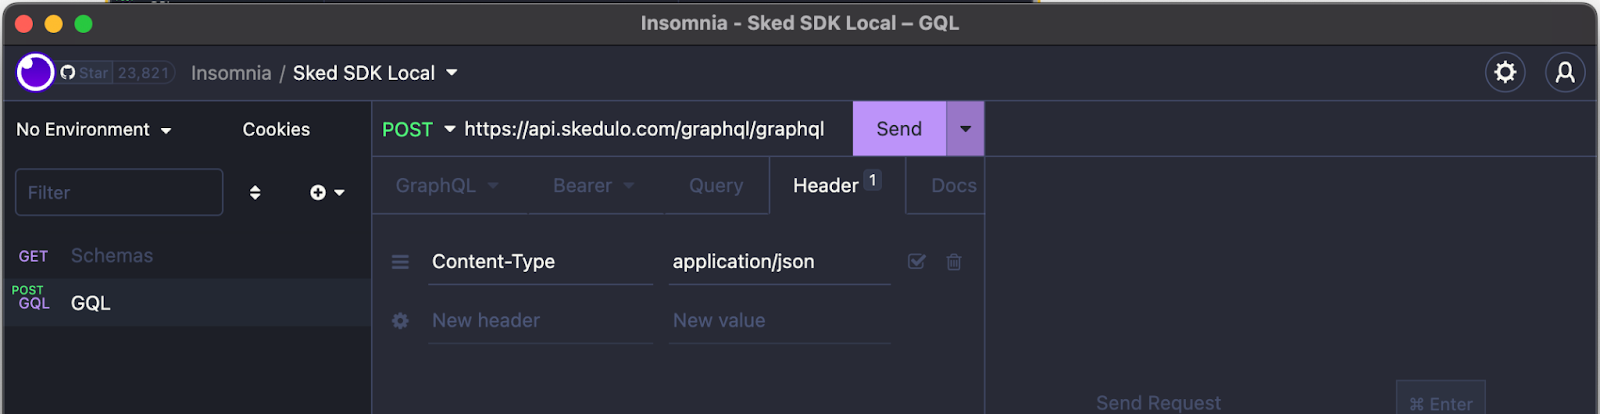Open the No Environment dropdown
This screenshot has width=1600, height=414.
[94, 130]
